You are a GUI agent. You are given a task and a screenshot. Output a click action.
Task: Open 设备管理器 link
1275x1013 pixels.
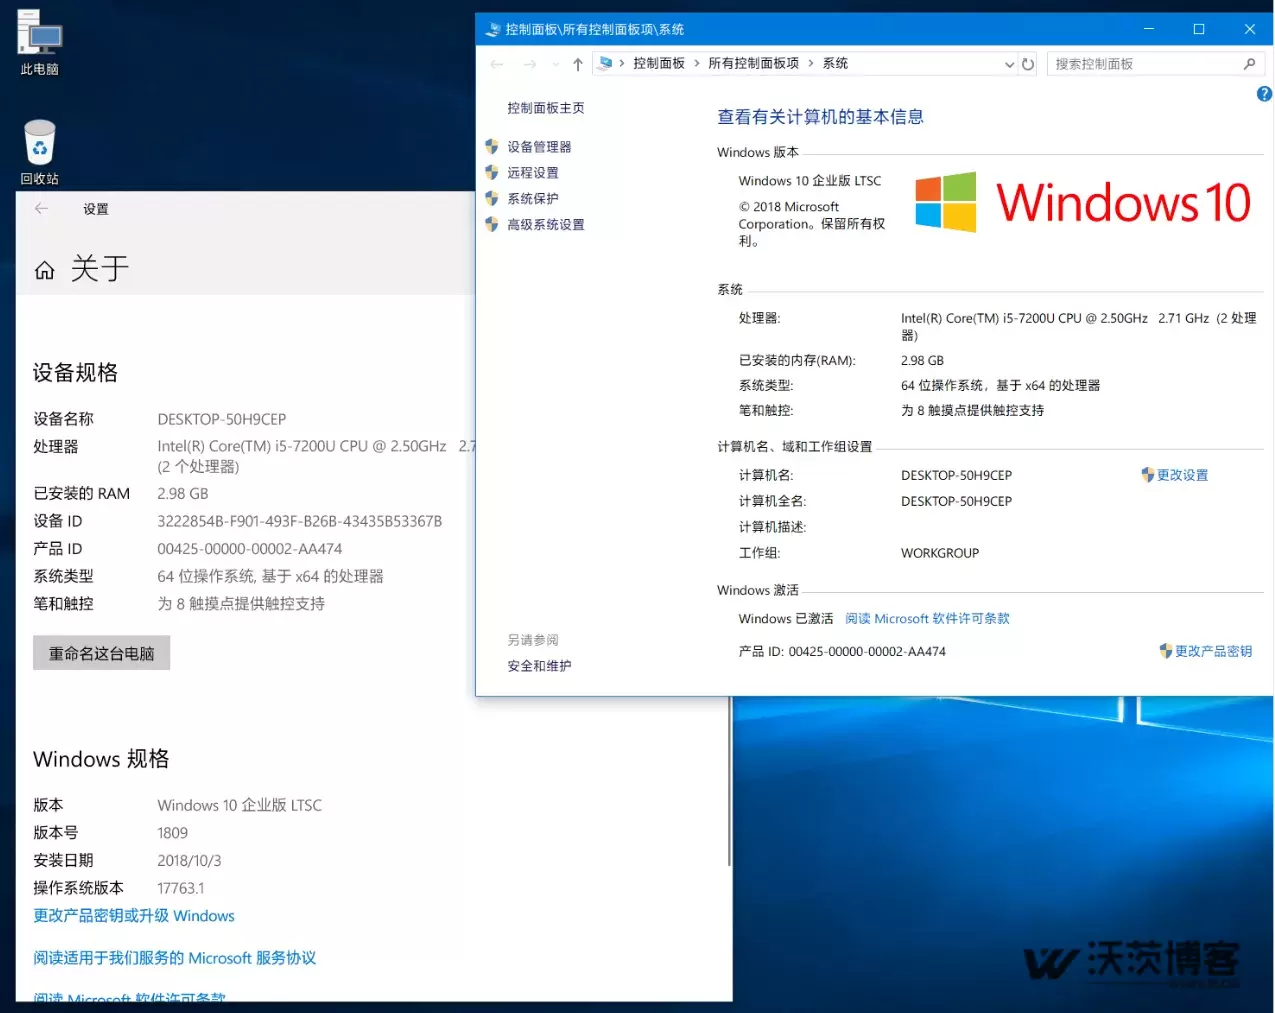[x=539, y=146]
